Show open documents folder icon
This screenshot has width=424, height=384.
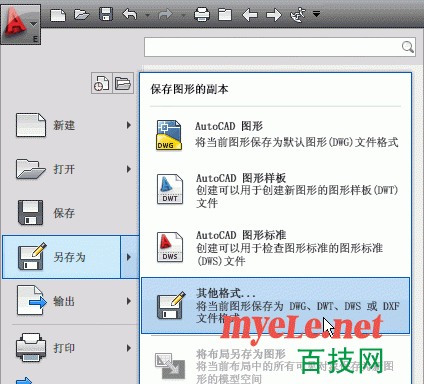[x=123, y=83]
